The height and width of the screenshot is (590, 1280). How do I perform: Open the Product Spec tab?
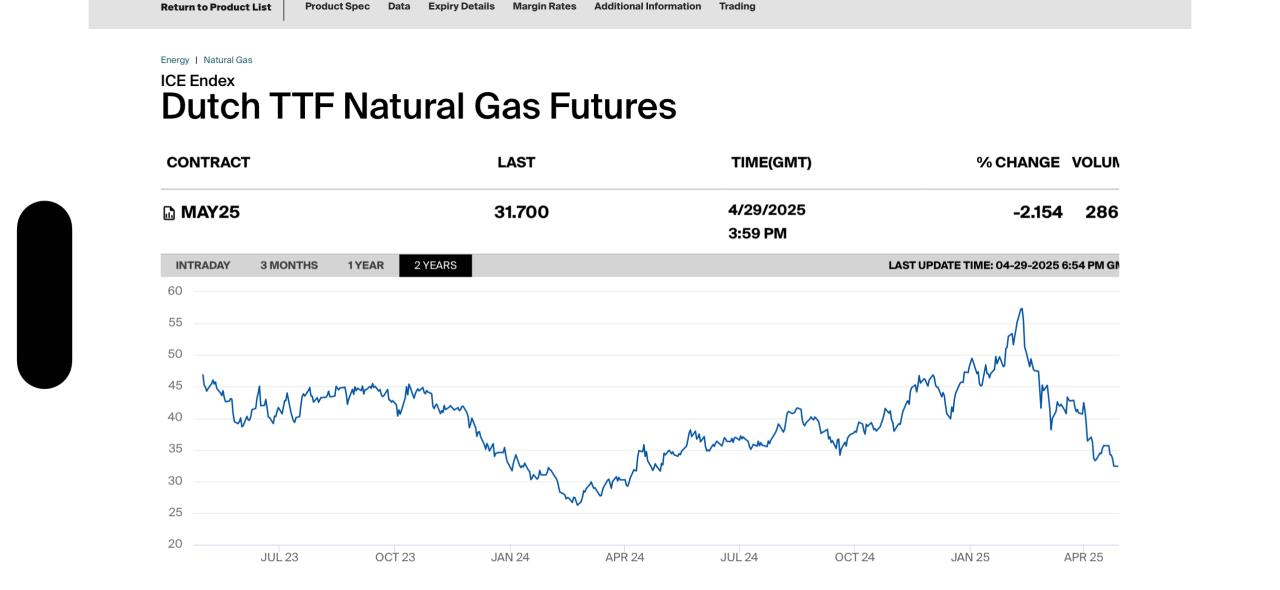337,6
